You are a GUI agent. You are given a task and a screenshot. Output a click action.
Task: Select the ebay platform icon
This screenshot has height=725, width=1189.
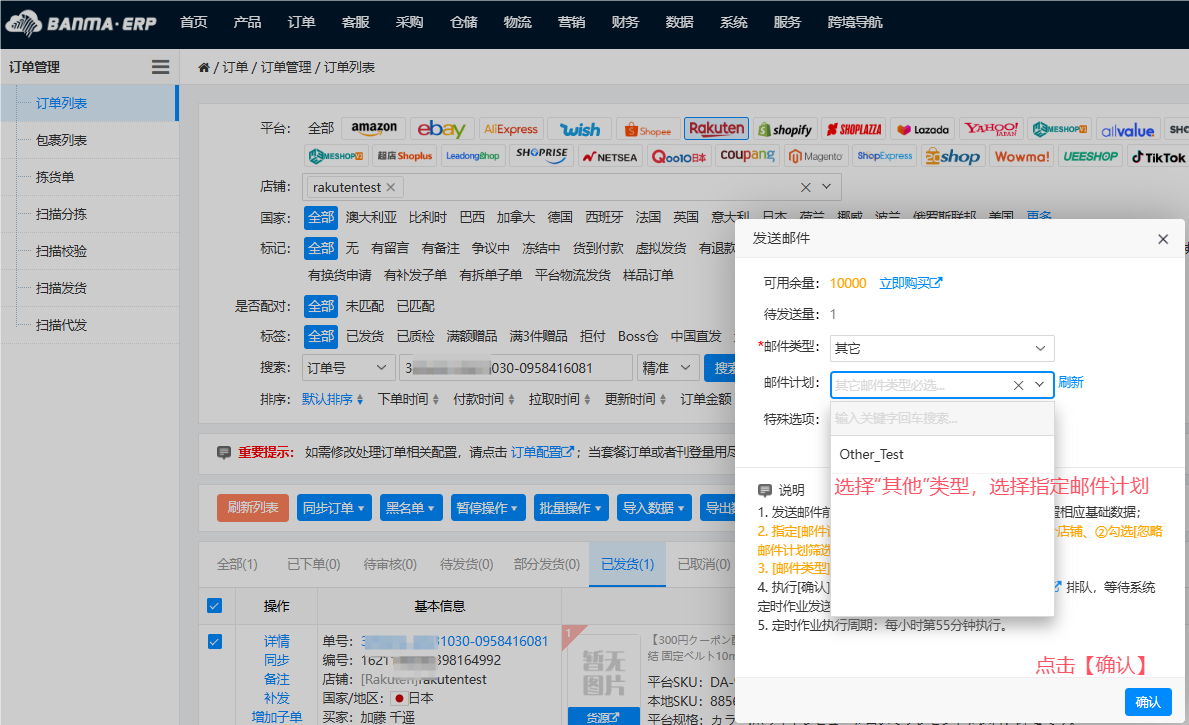coord(442,128)
